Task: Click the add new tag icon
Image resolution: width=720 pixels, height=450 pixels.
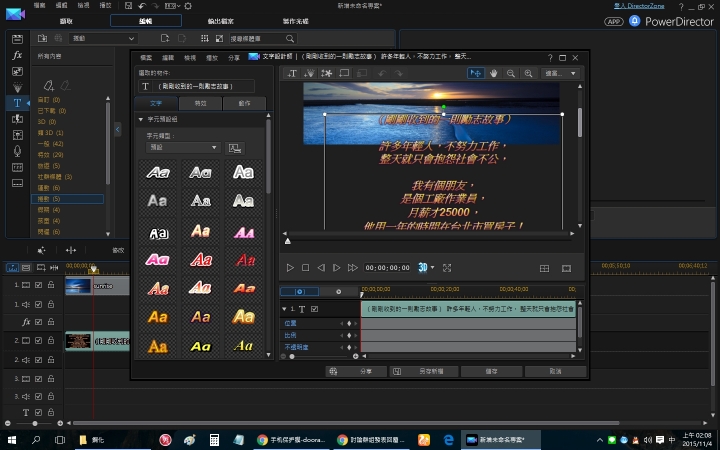Action: (49, 85)
